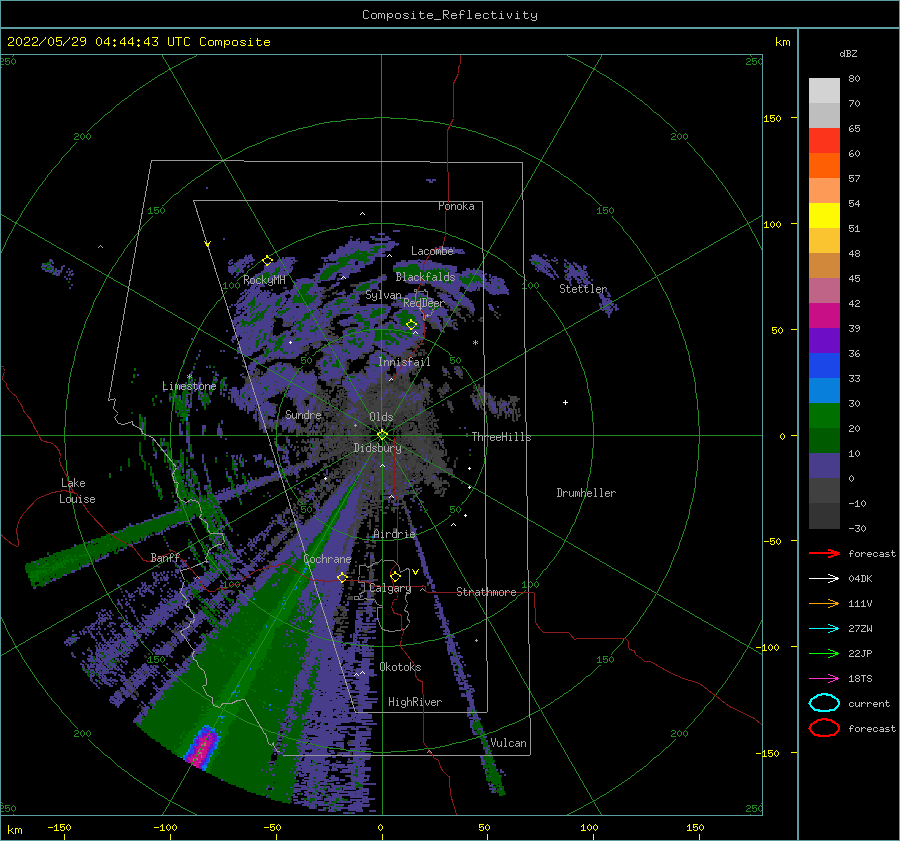Click the green 22JP arrow icon
900x841 pixels.
pyautogui.click(x=824, y=653)
